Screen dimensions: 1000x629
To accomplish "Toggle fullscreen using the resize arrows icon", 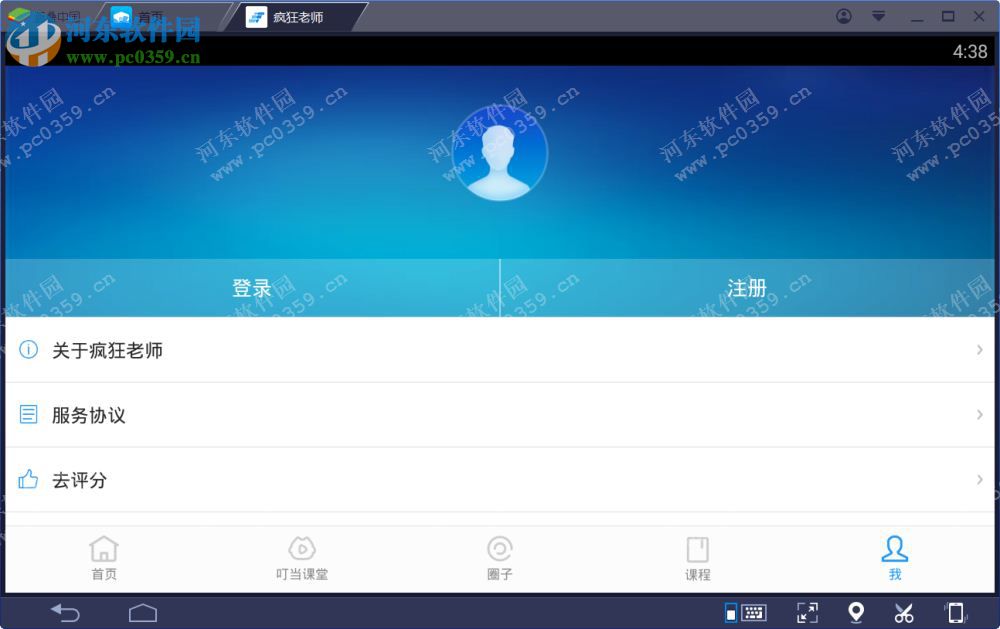I will pos(806,612).
